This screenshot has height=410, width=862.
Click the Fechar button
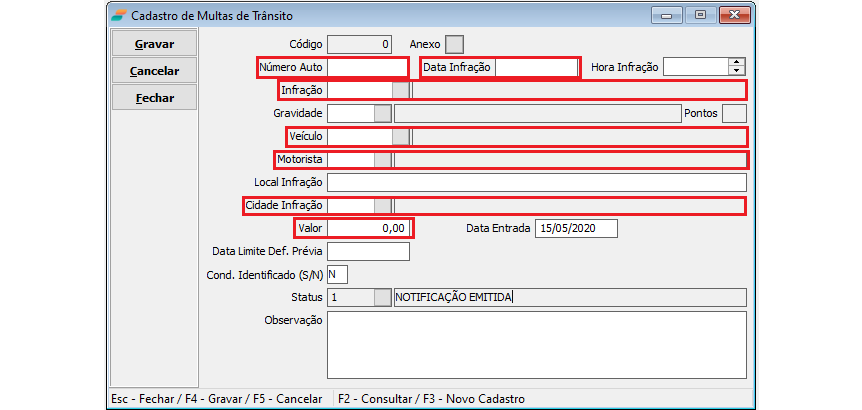(x=154, y=98)
